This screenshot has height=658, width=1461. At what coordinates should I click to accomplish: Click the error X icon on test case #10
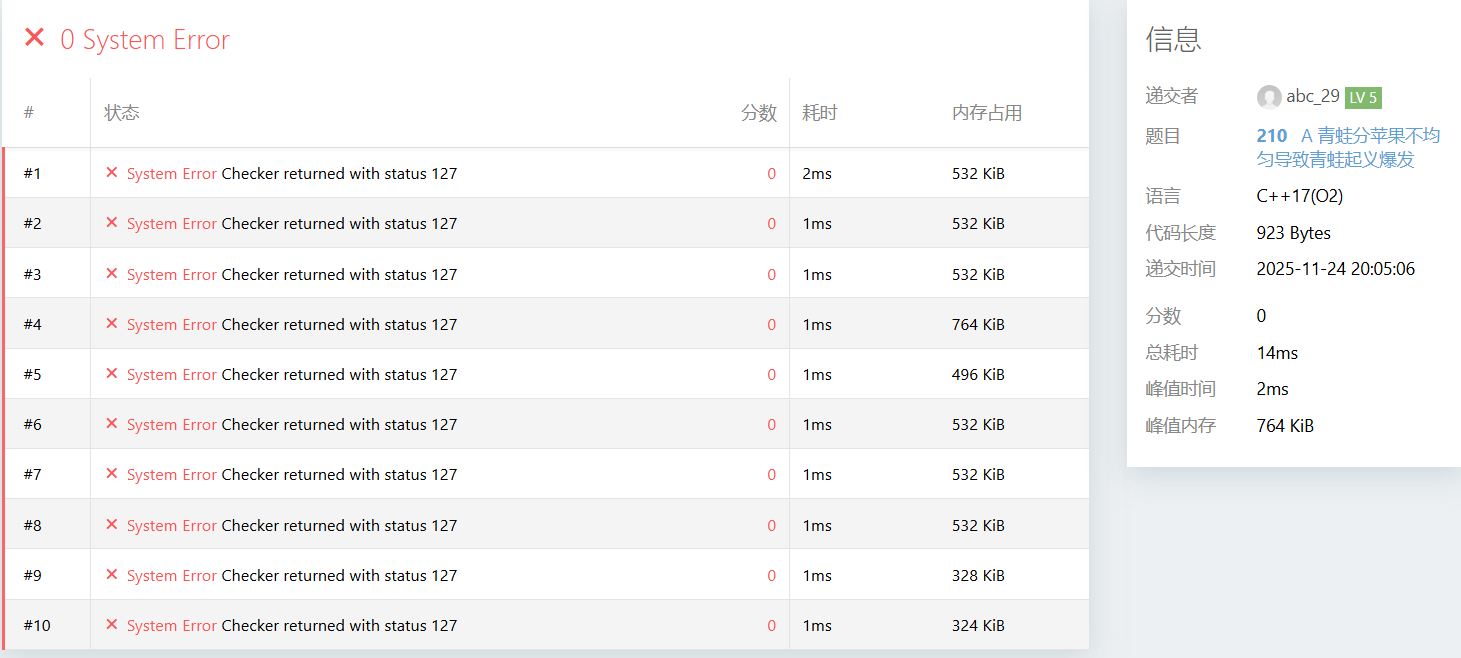(x=112, y=624)
